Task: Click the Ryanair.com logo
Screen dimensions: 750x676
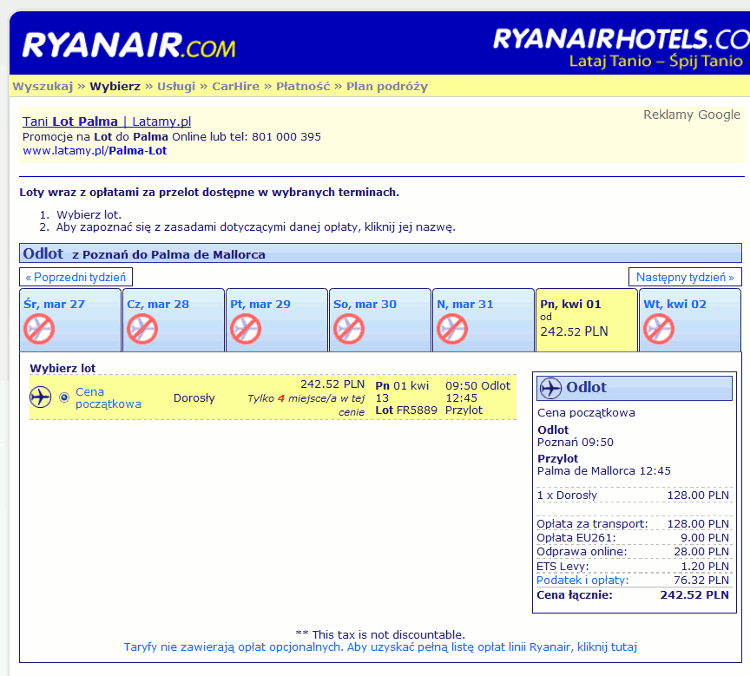Action: 129,45
